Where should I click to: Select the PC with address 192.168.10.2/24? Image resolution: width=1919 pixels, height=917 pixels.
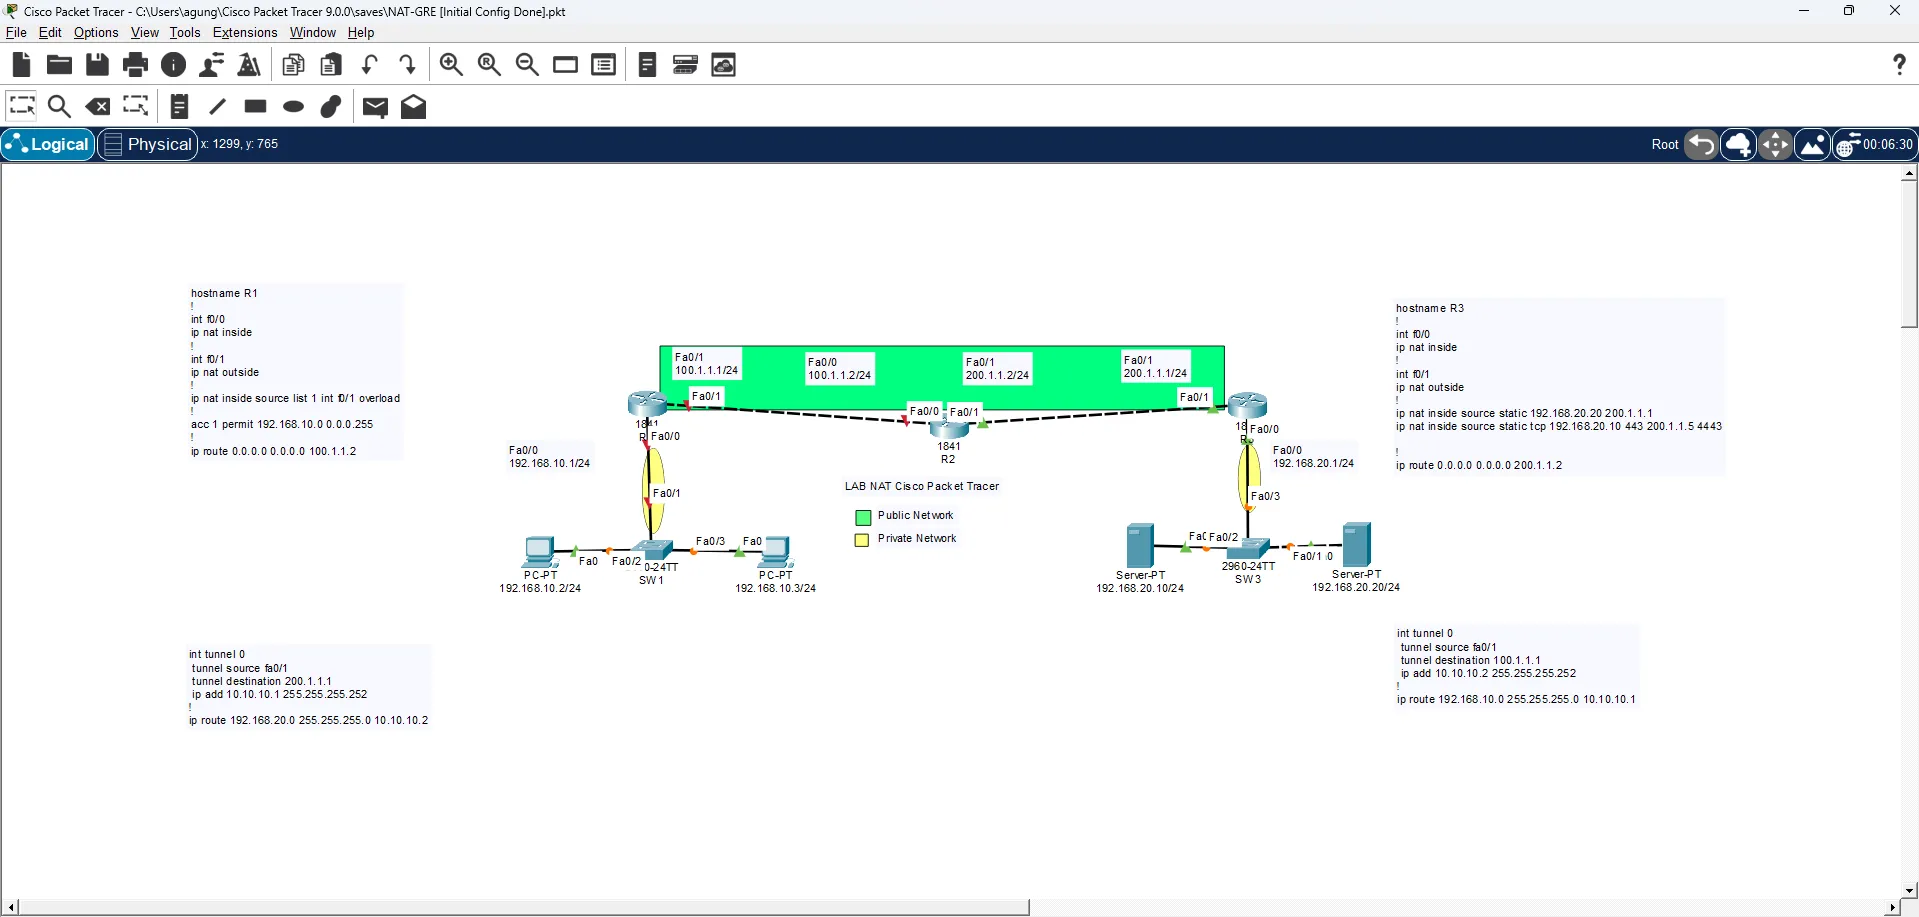coord(540,552)
